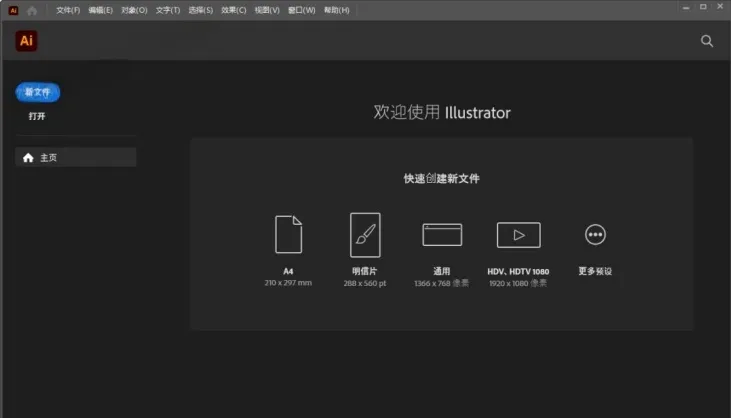The image size is (731, 418).
Task: Click the 快速创建新文件 heading
Action: coord(441,178)
